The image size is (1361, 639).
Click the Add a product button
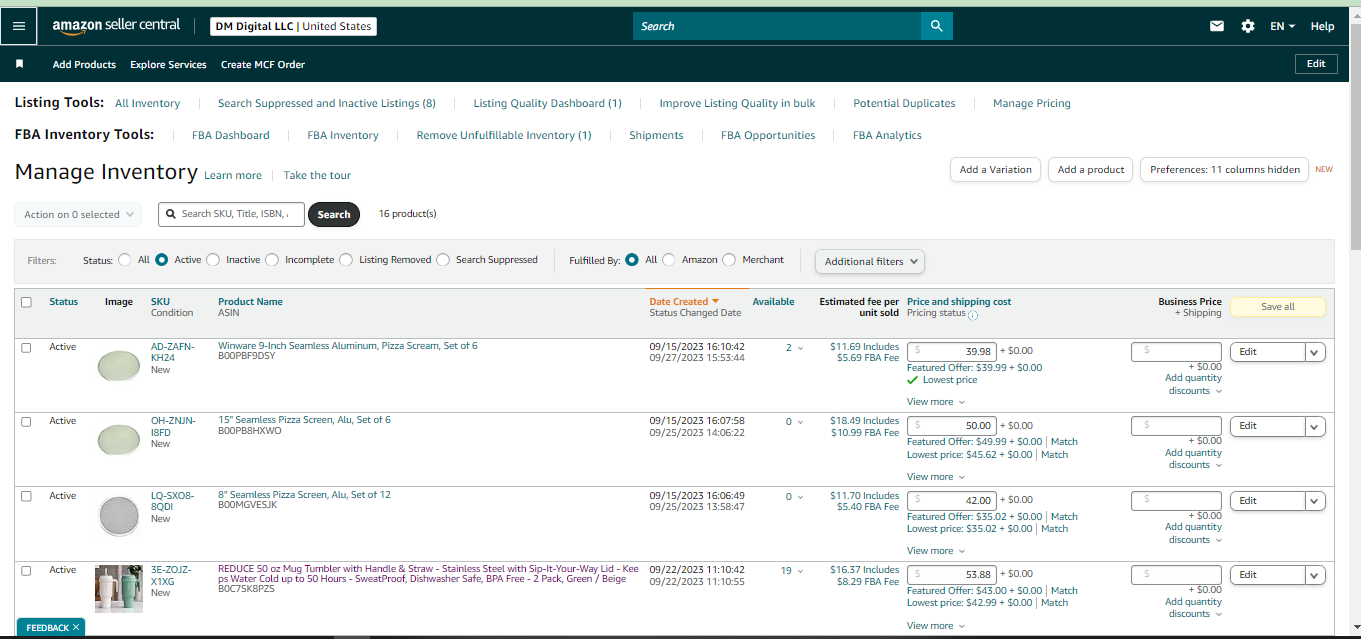click(1091, 170)
